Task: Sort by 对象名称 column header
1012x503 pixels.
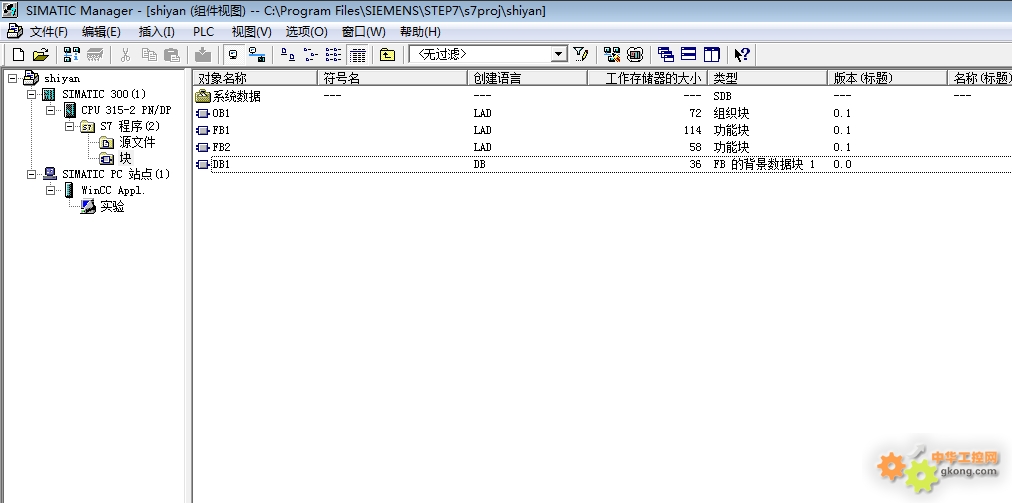Action: pos(256,78)
